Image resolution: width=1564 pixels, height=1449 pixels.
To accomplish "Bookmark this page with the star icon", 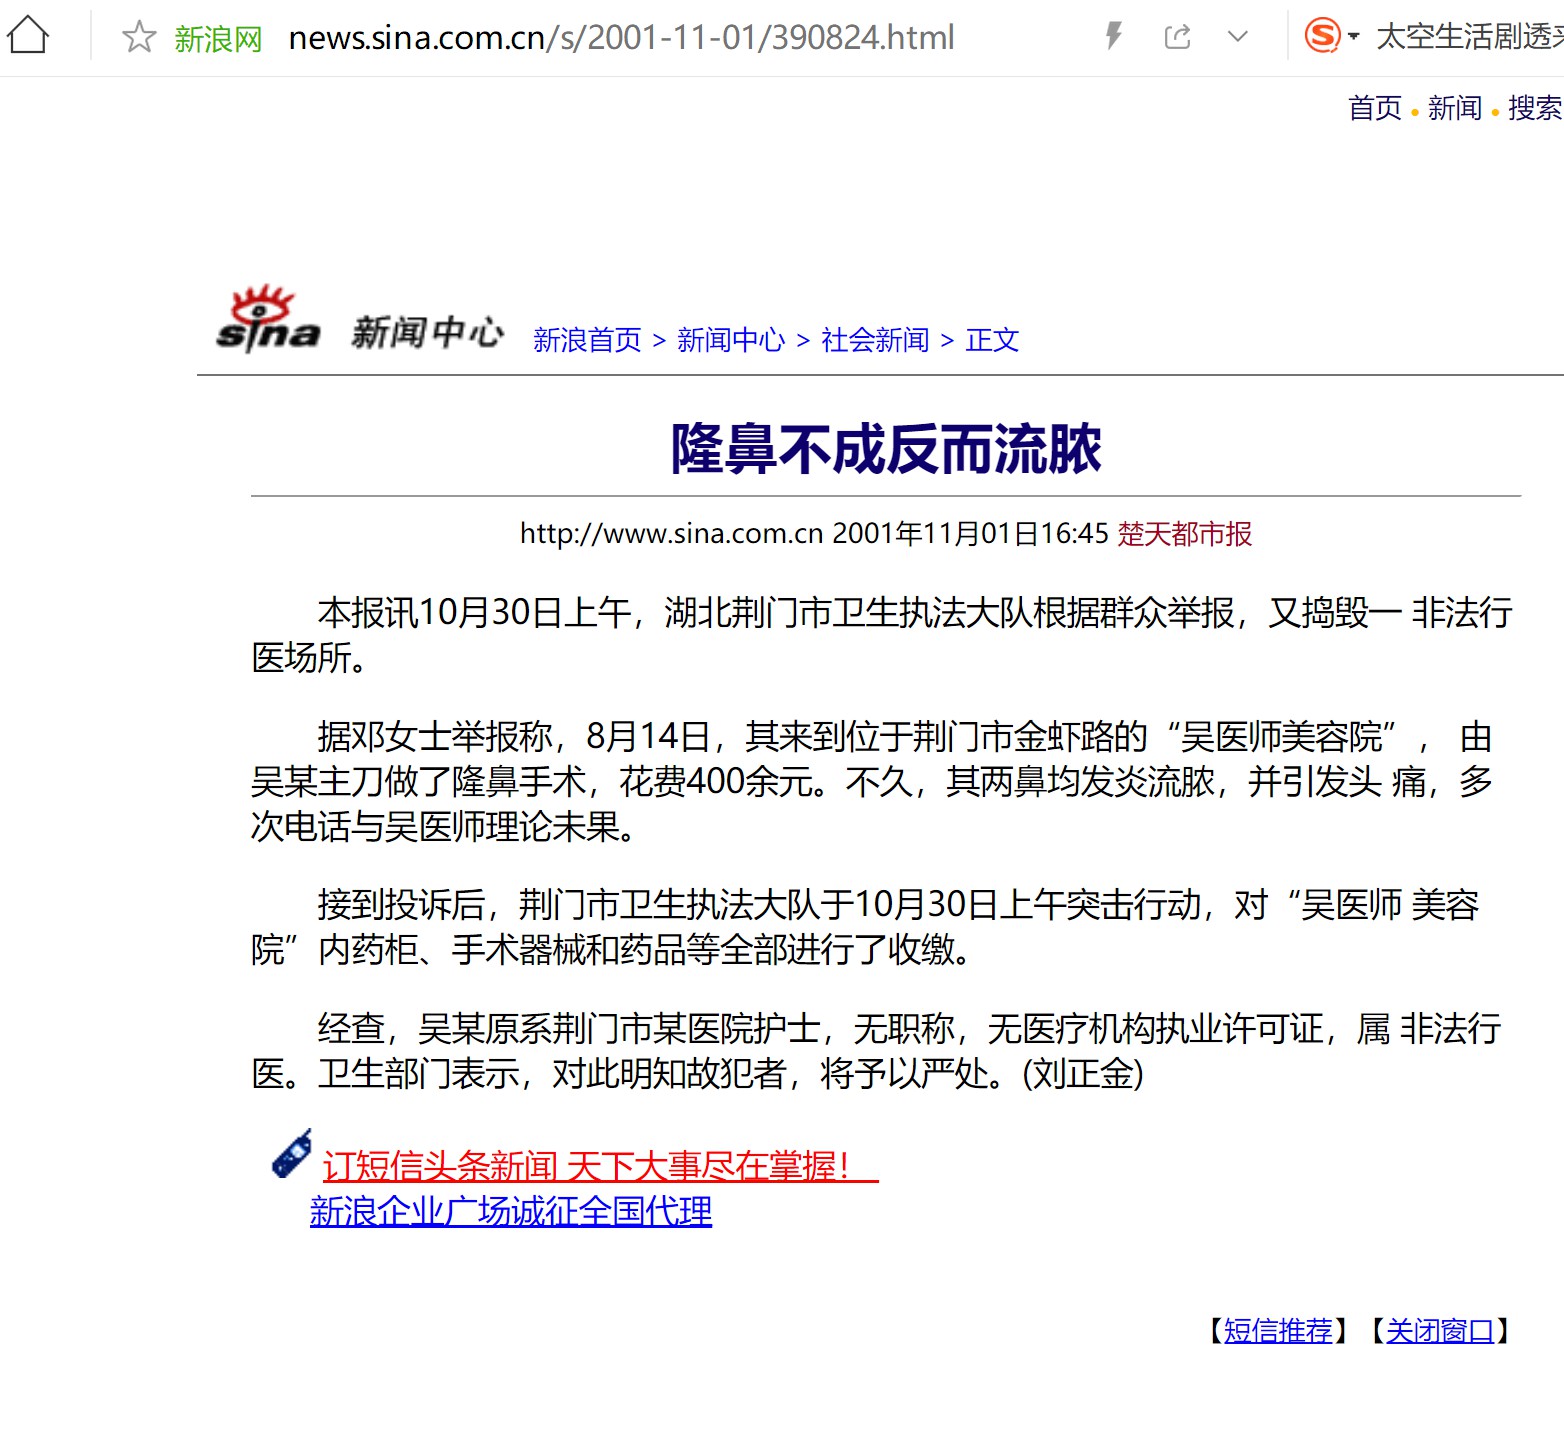I will click(139, 37).
